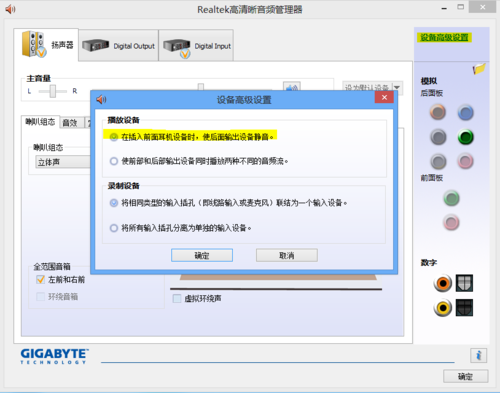This screenshot has height=393, width=500.
Task: Switch to the 扬声器 tab
Action: pos(46,45)
